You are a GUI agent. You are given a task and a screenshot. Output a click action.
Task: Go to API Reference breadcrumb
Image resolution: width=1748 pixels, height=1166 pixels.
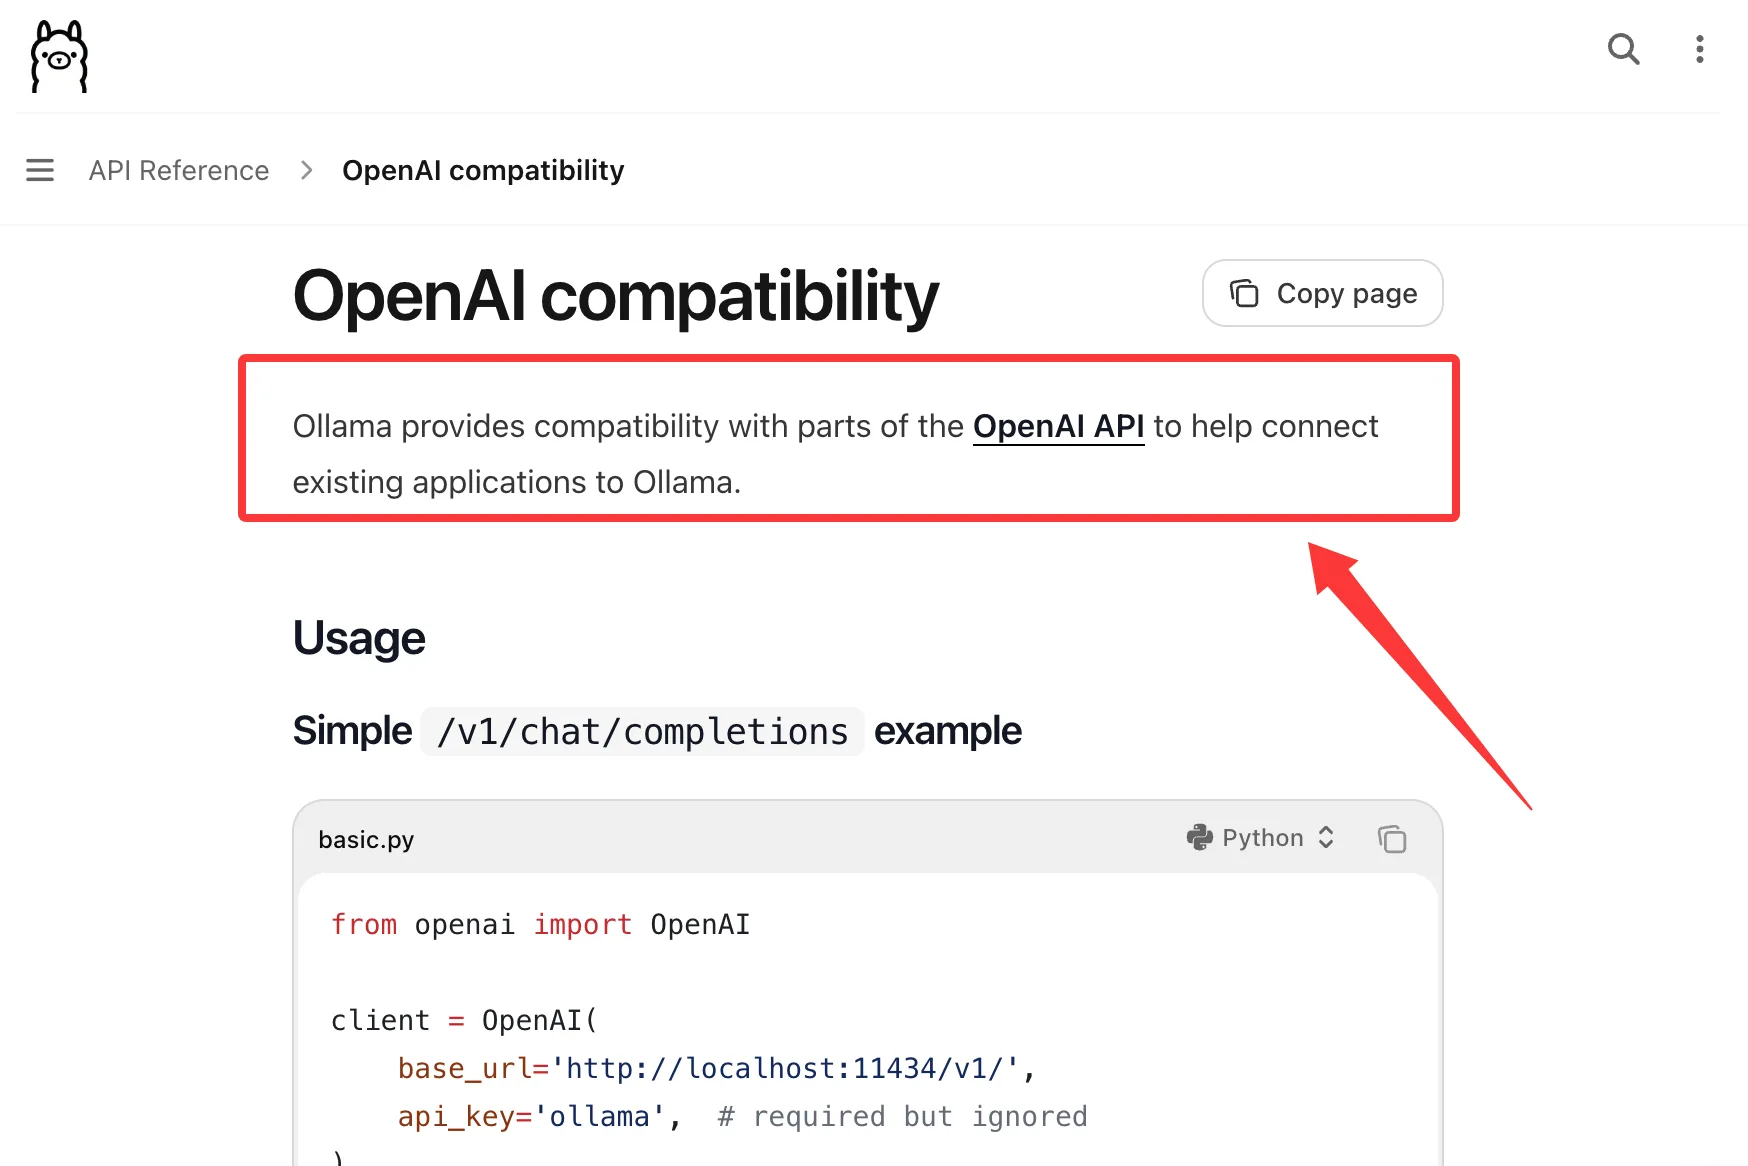pos(179,170)
